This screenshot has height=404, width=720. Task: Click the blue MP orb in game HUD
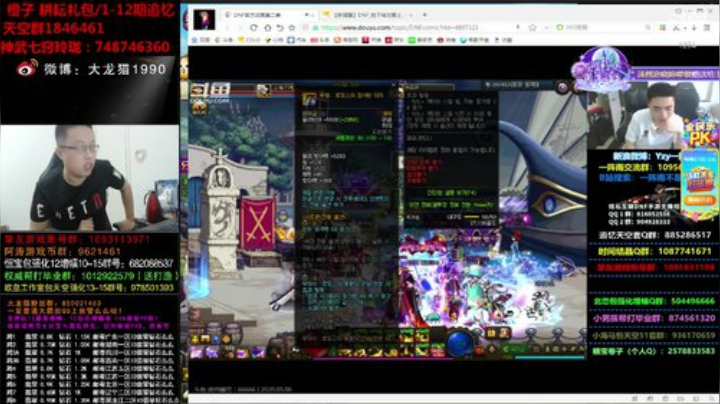click(460, 342)
